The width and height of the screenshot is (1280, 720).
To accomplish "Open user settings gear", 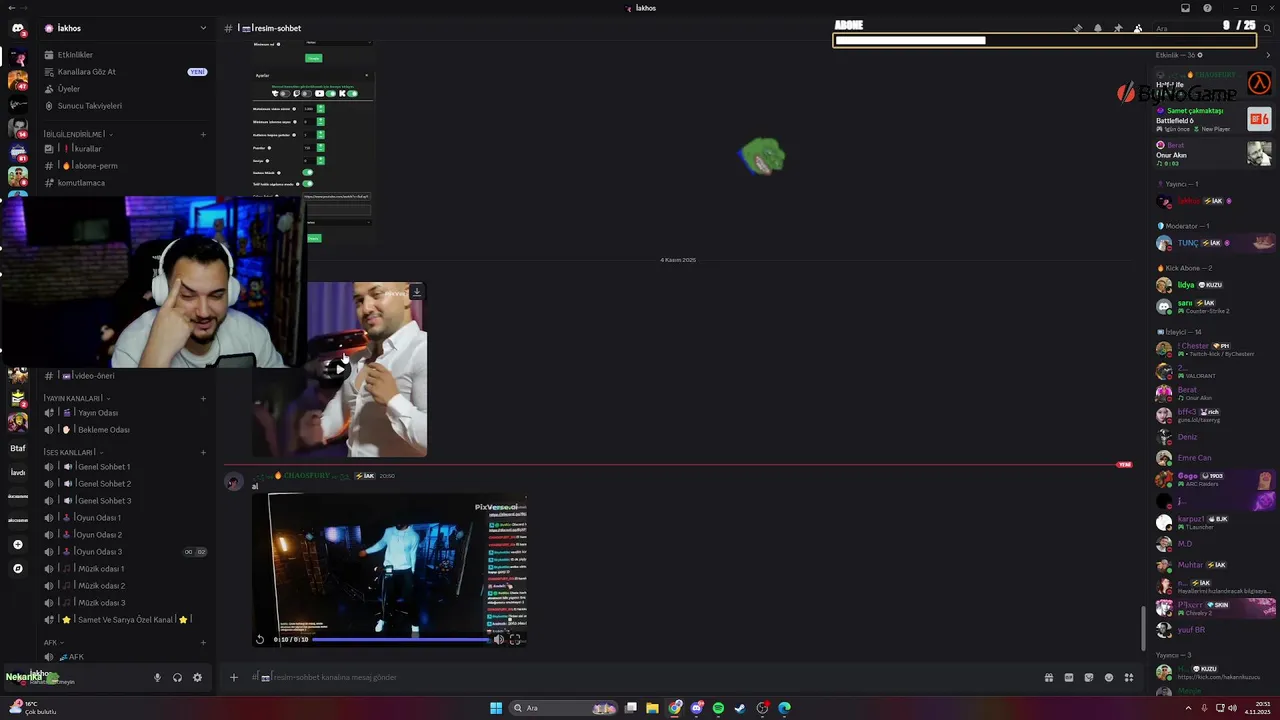I will pyautogui.click(x=197, y=677).
